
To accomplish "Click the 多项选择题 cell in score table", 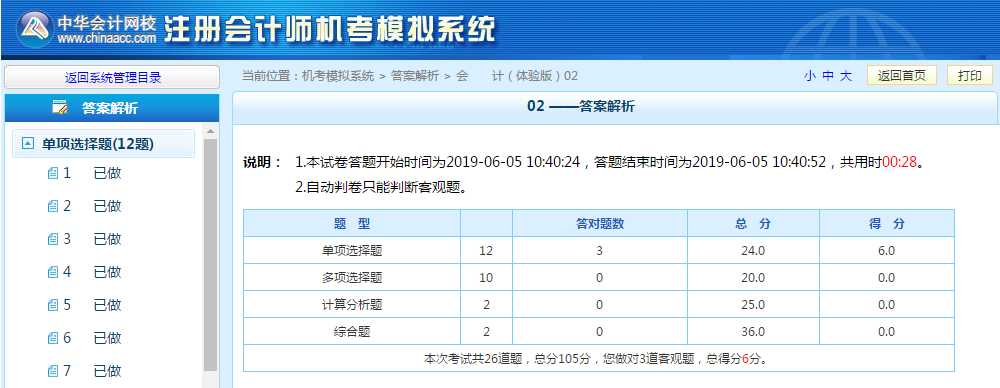I will click(x=352, y=278).
